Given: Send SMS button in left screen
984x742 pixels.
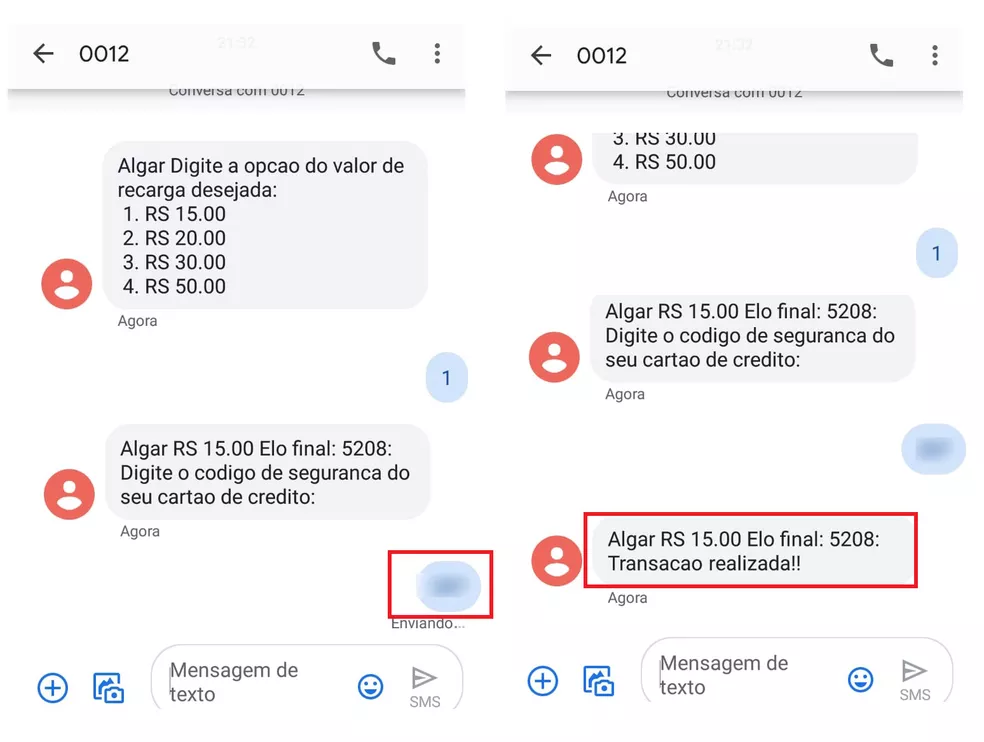Looking at the screenshot, I should tap(425, 687).
